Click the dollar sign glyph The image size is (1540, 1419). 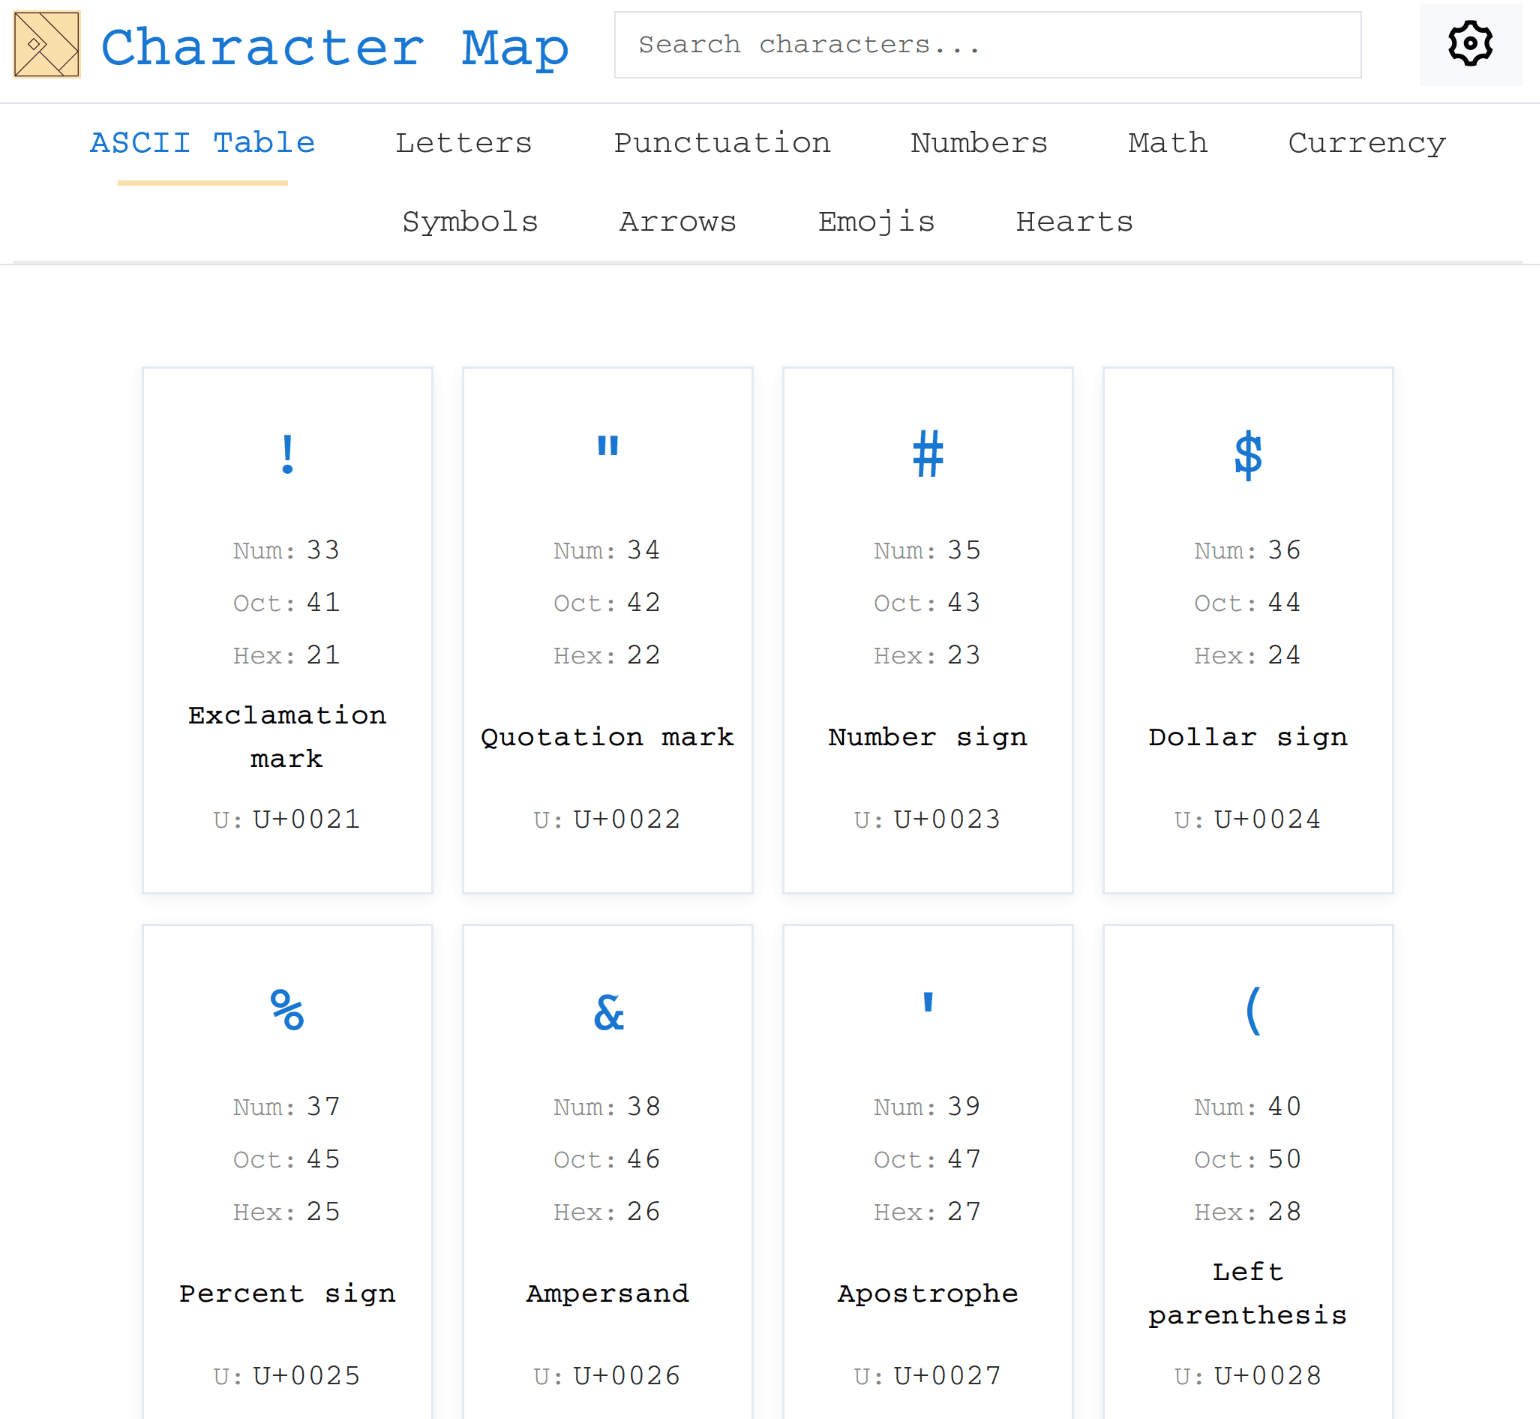point(1248,455)
